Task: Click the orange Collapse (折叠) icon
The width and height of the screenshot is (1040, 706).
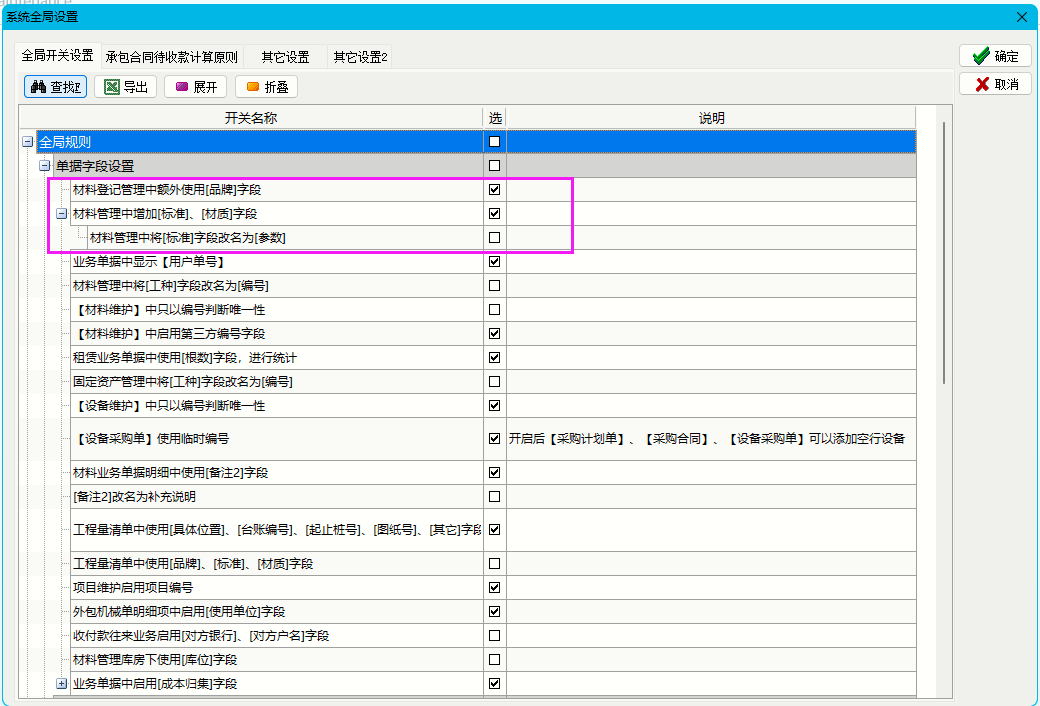Action: coord(253,87)
